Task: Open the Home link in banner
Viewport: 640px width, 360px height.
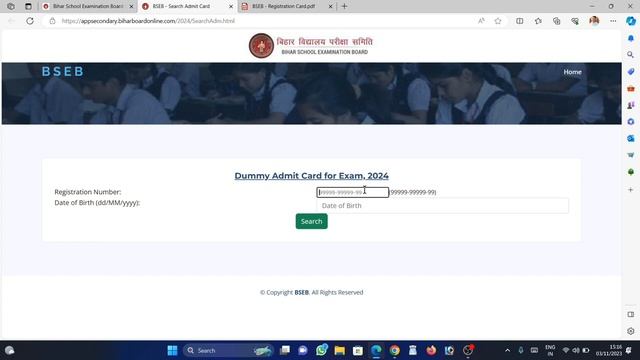Action: tap(572, 72)
